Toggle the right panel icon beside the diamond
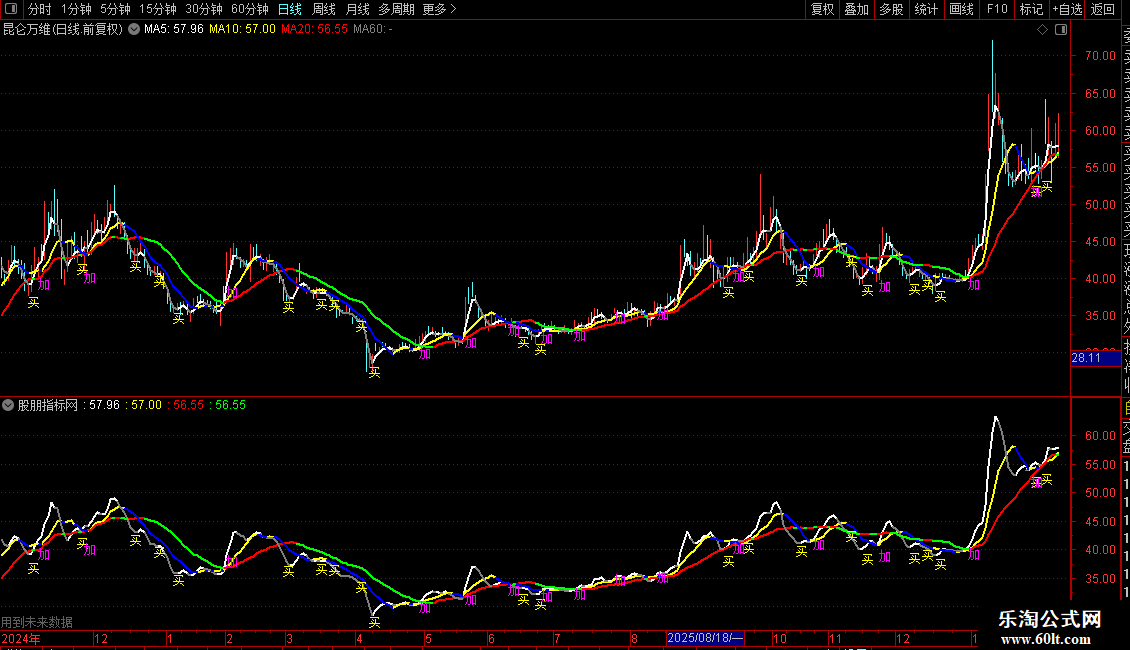Image resolution: width=1130 pixels, height=650 pixels. [x=1061, y=30]
